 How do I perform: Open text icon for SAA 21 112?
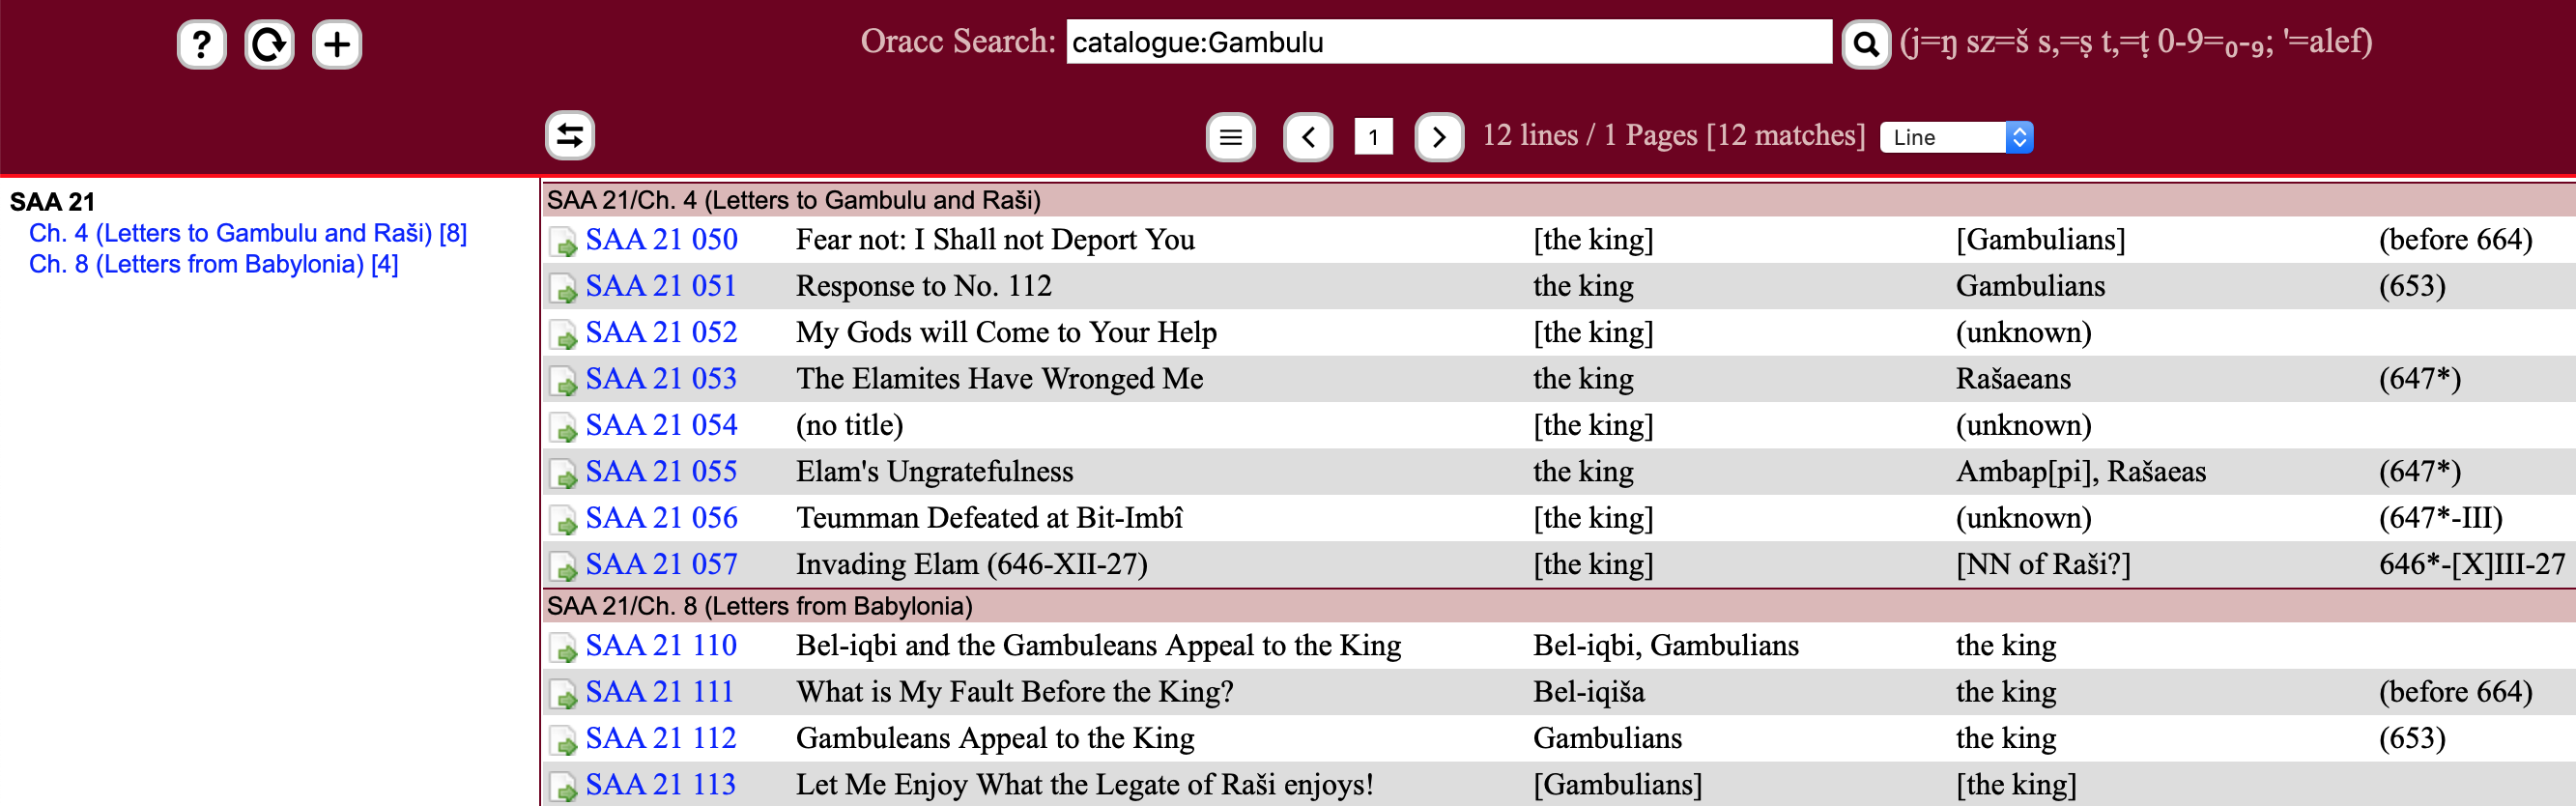click(x=564, y=740)
